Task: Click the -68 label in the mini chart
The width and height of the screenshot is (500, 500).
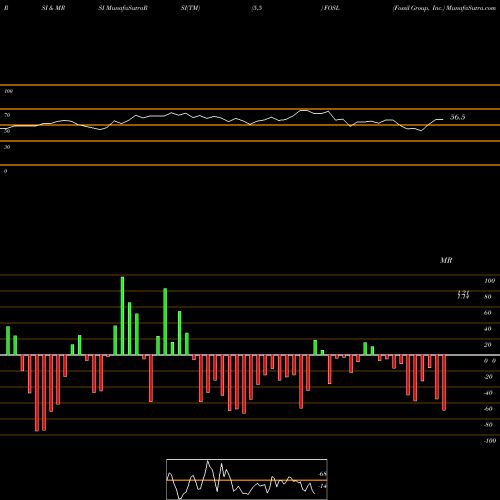Action: [x=323, y=474]
